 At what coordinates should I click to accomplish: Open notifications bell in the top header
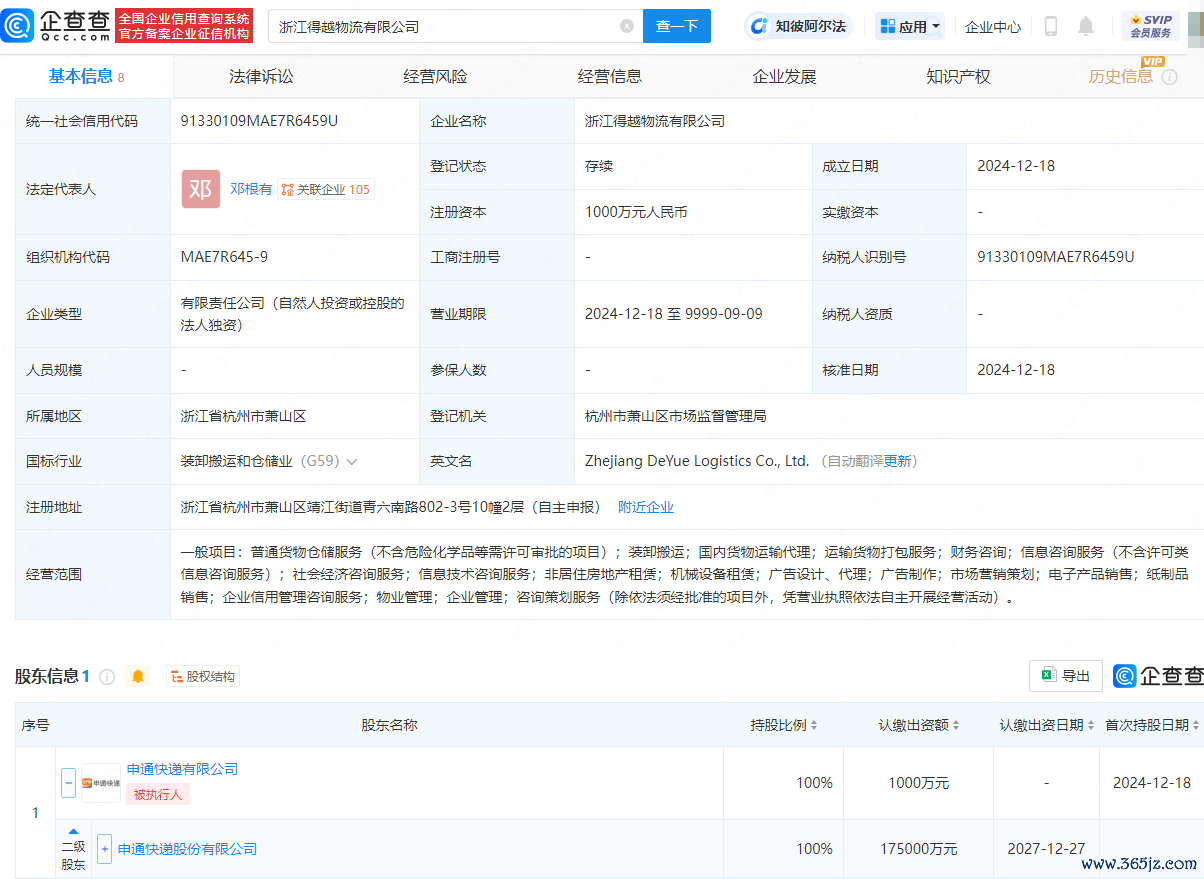(x=1086, y=26)
